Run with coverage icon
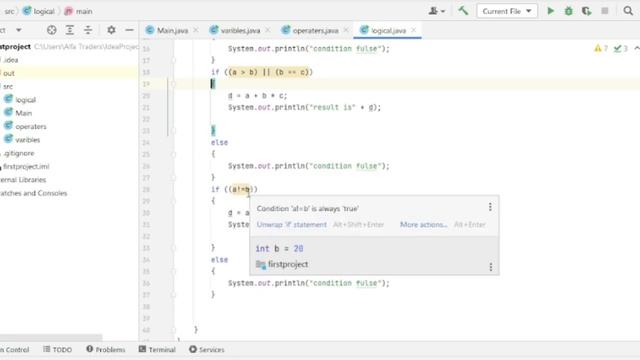 click(587, 11)
